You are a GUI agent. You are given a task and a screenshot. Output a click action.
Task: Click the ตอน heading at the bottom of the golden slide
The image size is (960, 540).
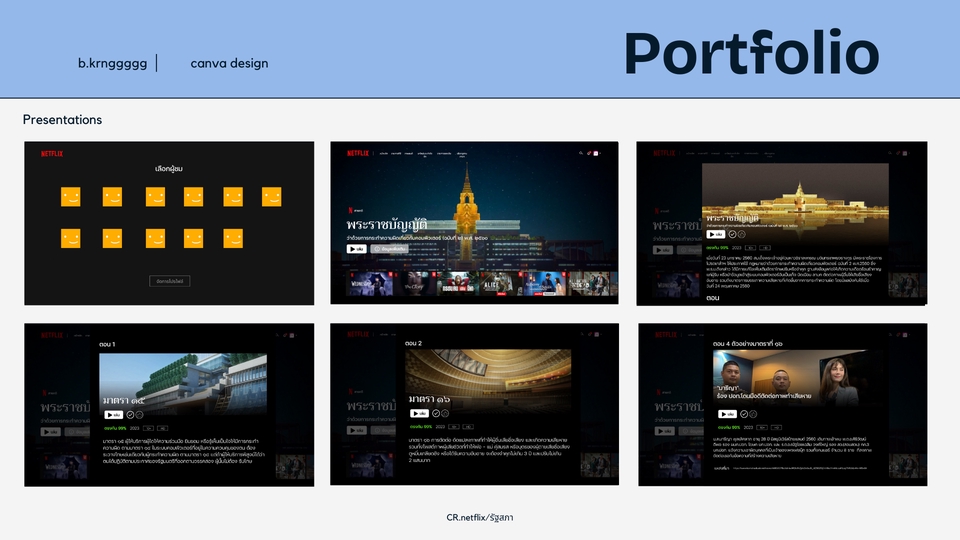(x=713, y=298)
